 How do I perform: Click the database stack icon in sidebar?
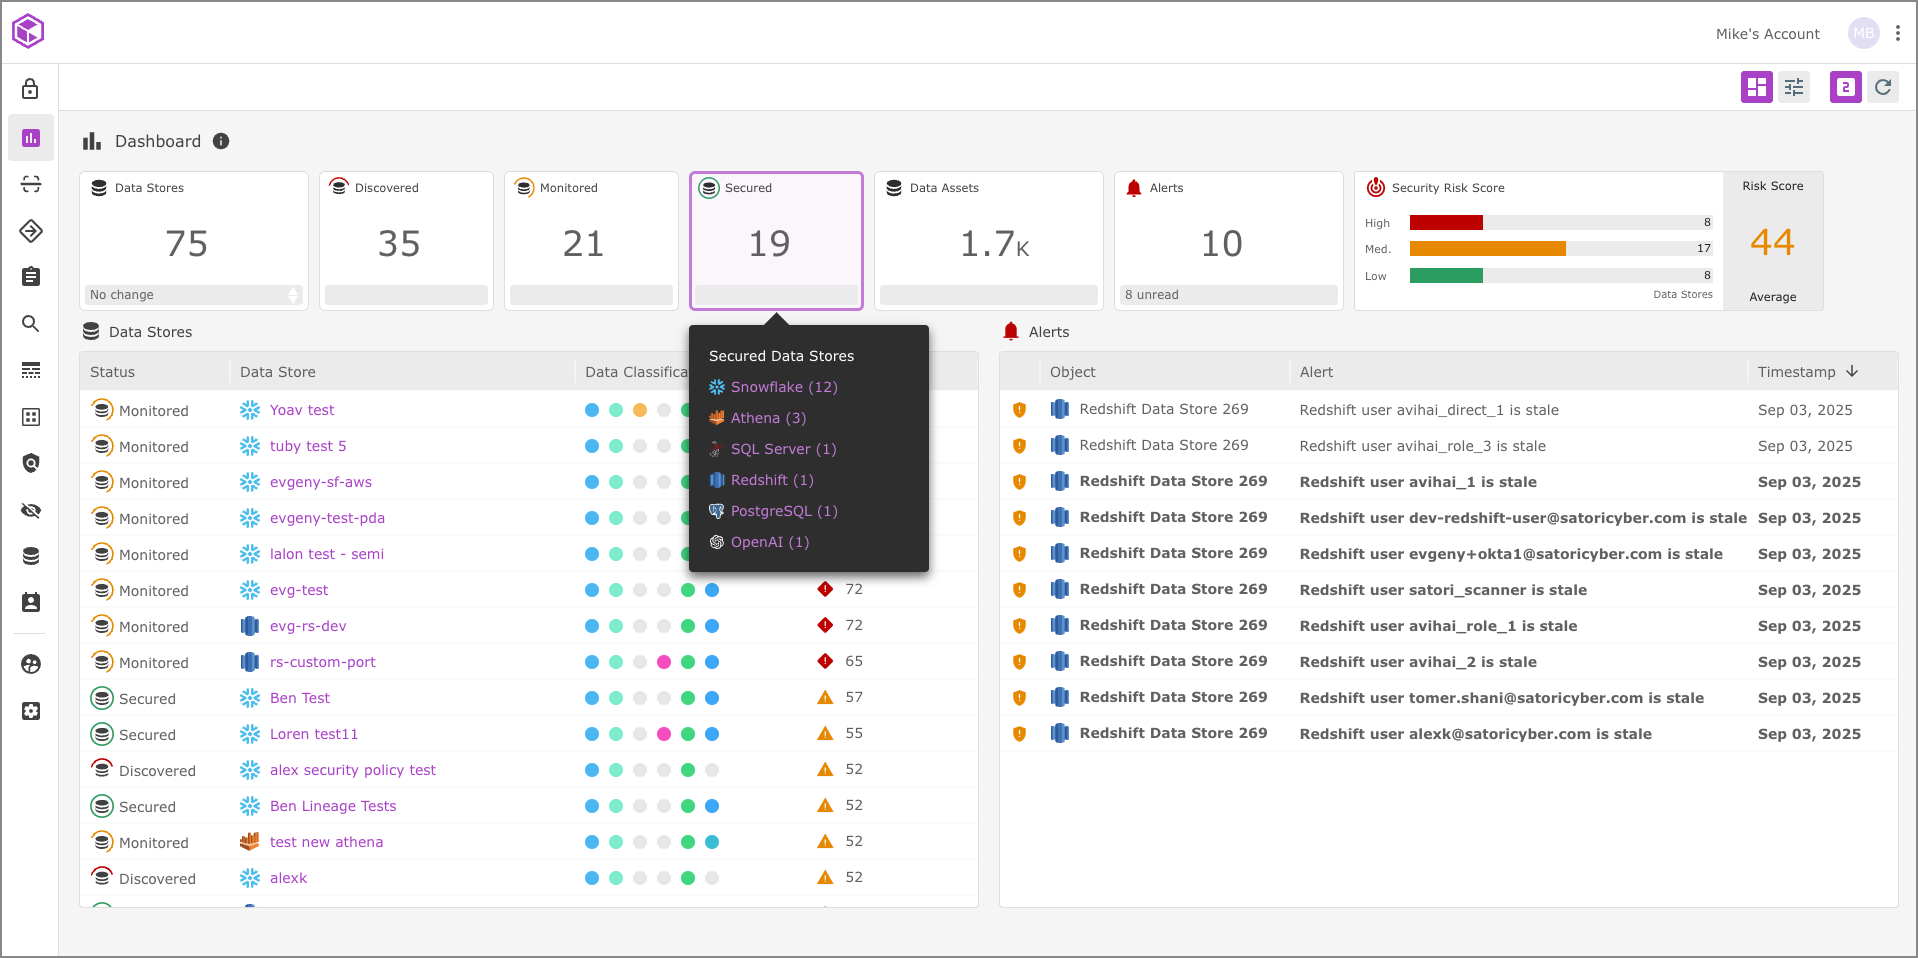coord(31,556)
